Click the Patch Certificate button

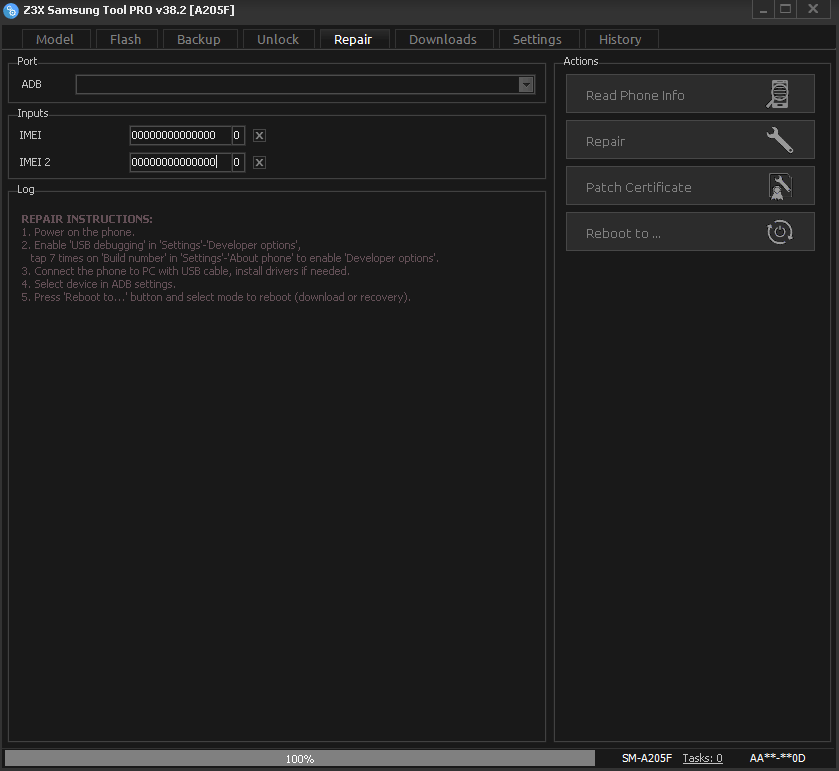[690, 186]
